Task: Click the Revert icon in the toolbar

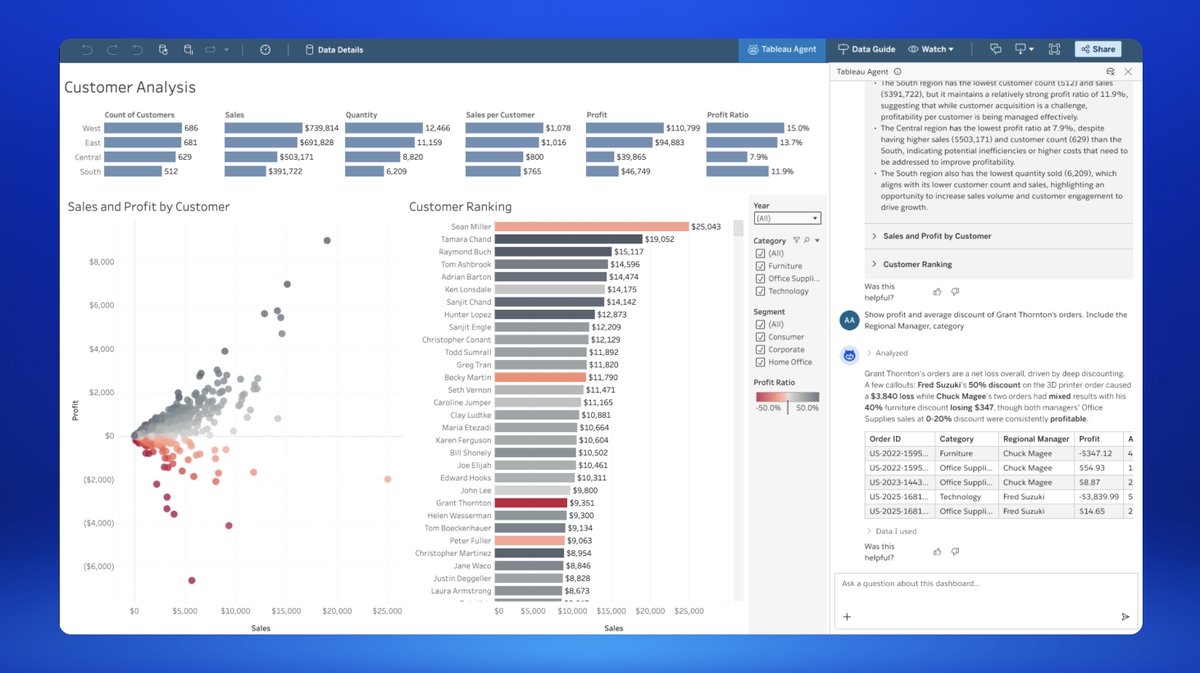Action: pyautogui.click(x=137, y=49)
